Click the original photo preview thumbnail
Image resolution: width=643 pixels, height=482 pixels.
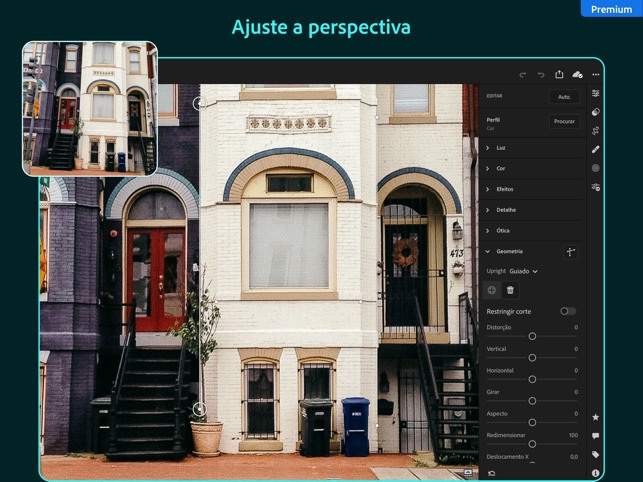90,108
